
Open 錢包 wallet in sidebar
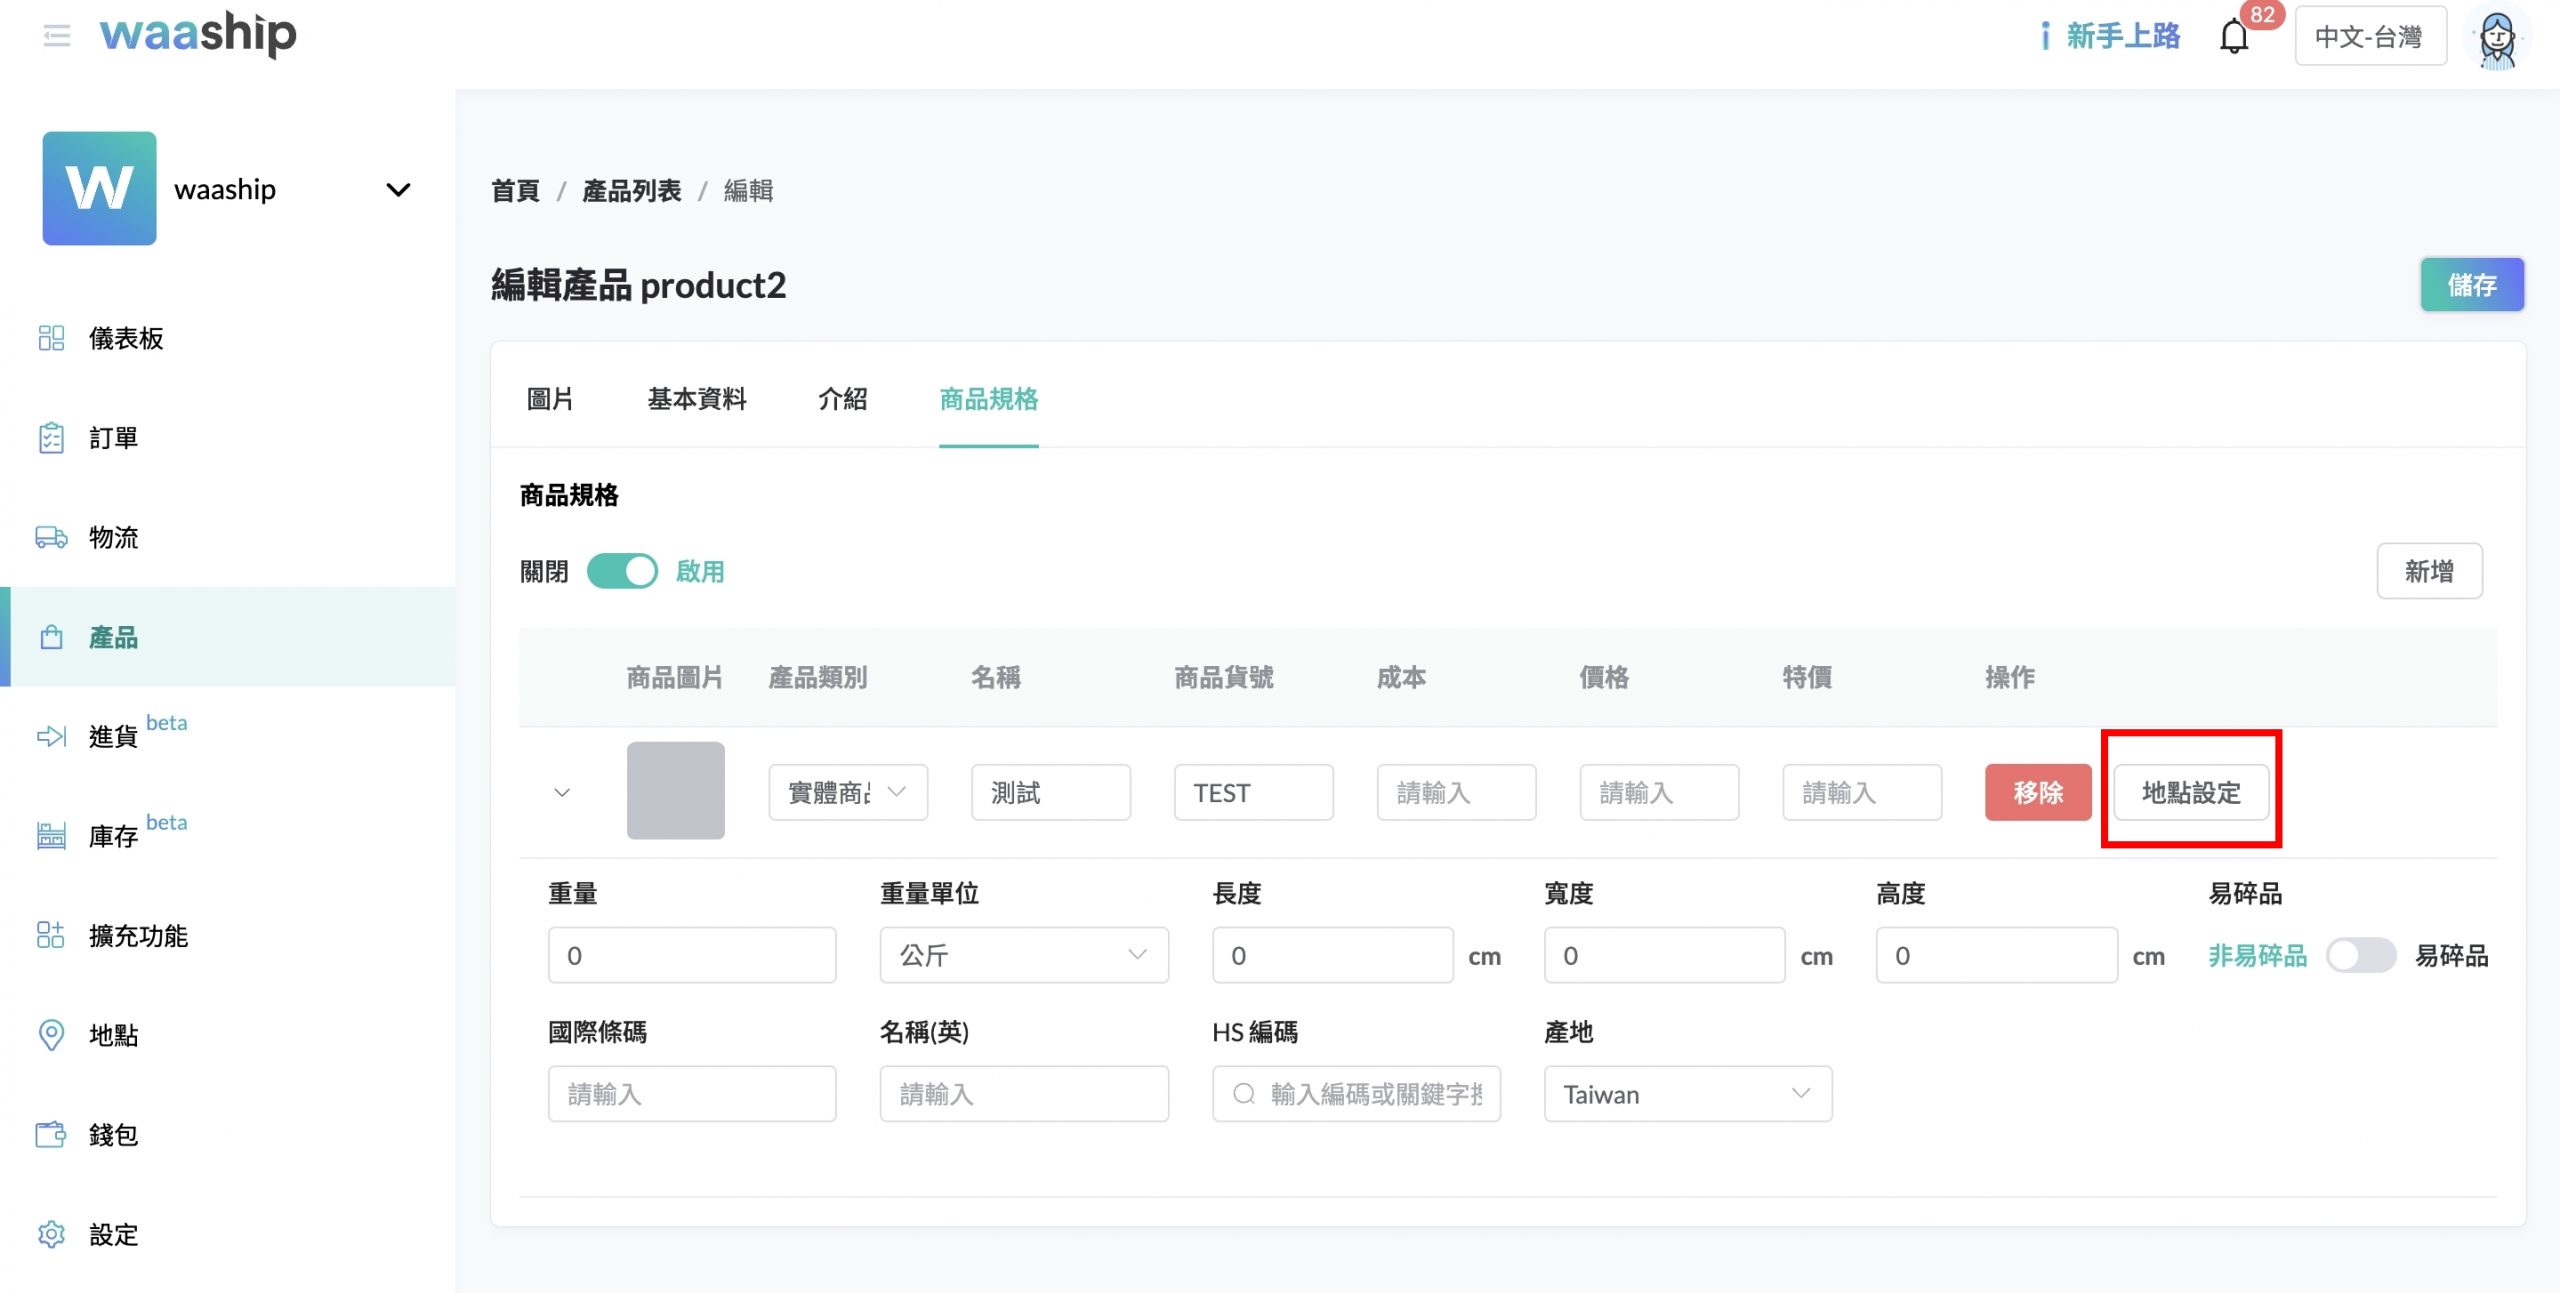(112, 1134)
